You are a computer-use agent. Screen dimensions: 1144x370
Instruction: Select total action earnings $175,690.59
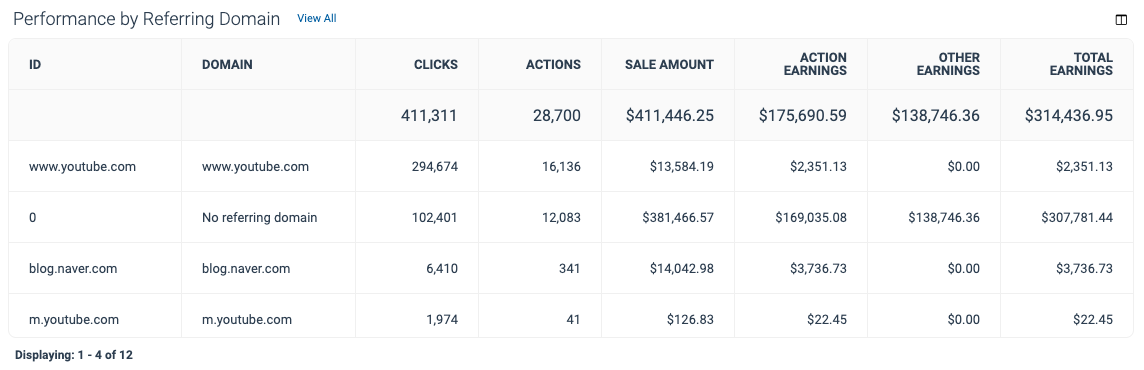[803, 115]
